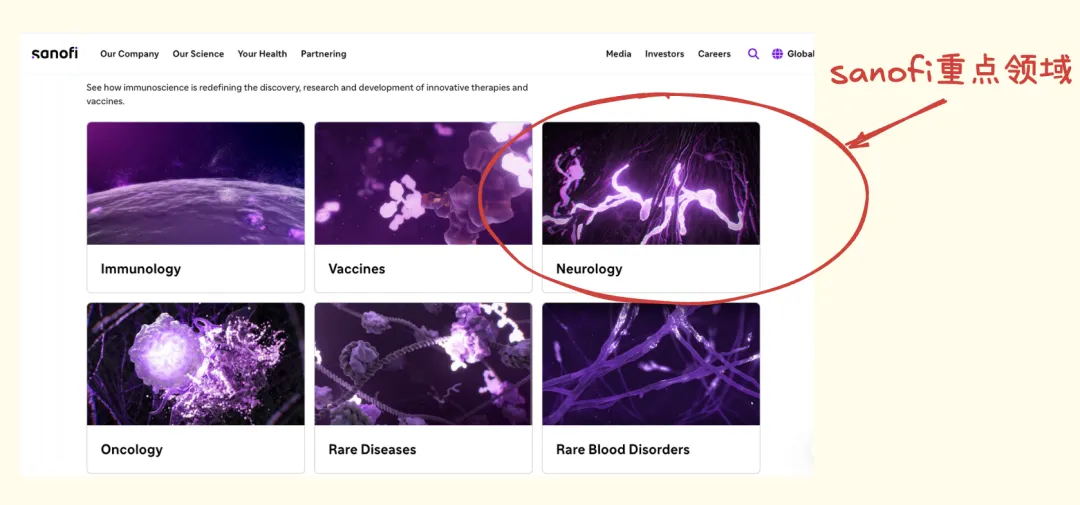Viewport: 1080px width, 505px height.
Task: Expand the Global region selector
Action: pos(801,54)
